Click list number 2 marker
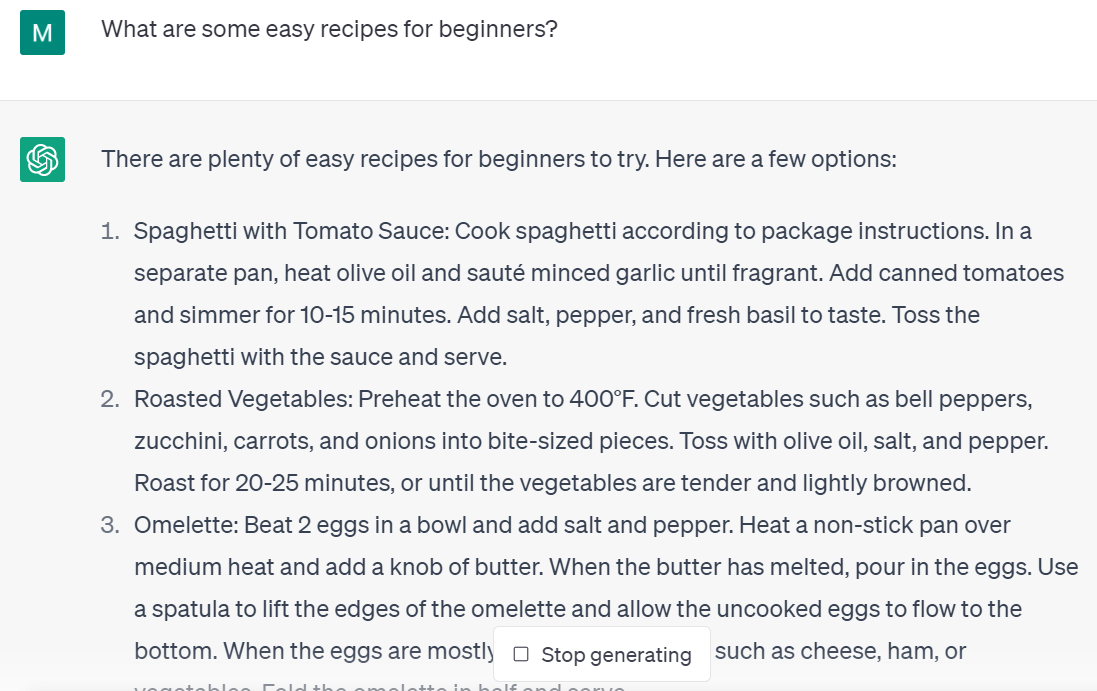Viewport: 1097px width, 691px height. (x=110, y=400)
